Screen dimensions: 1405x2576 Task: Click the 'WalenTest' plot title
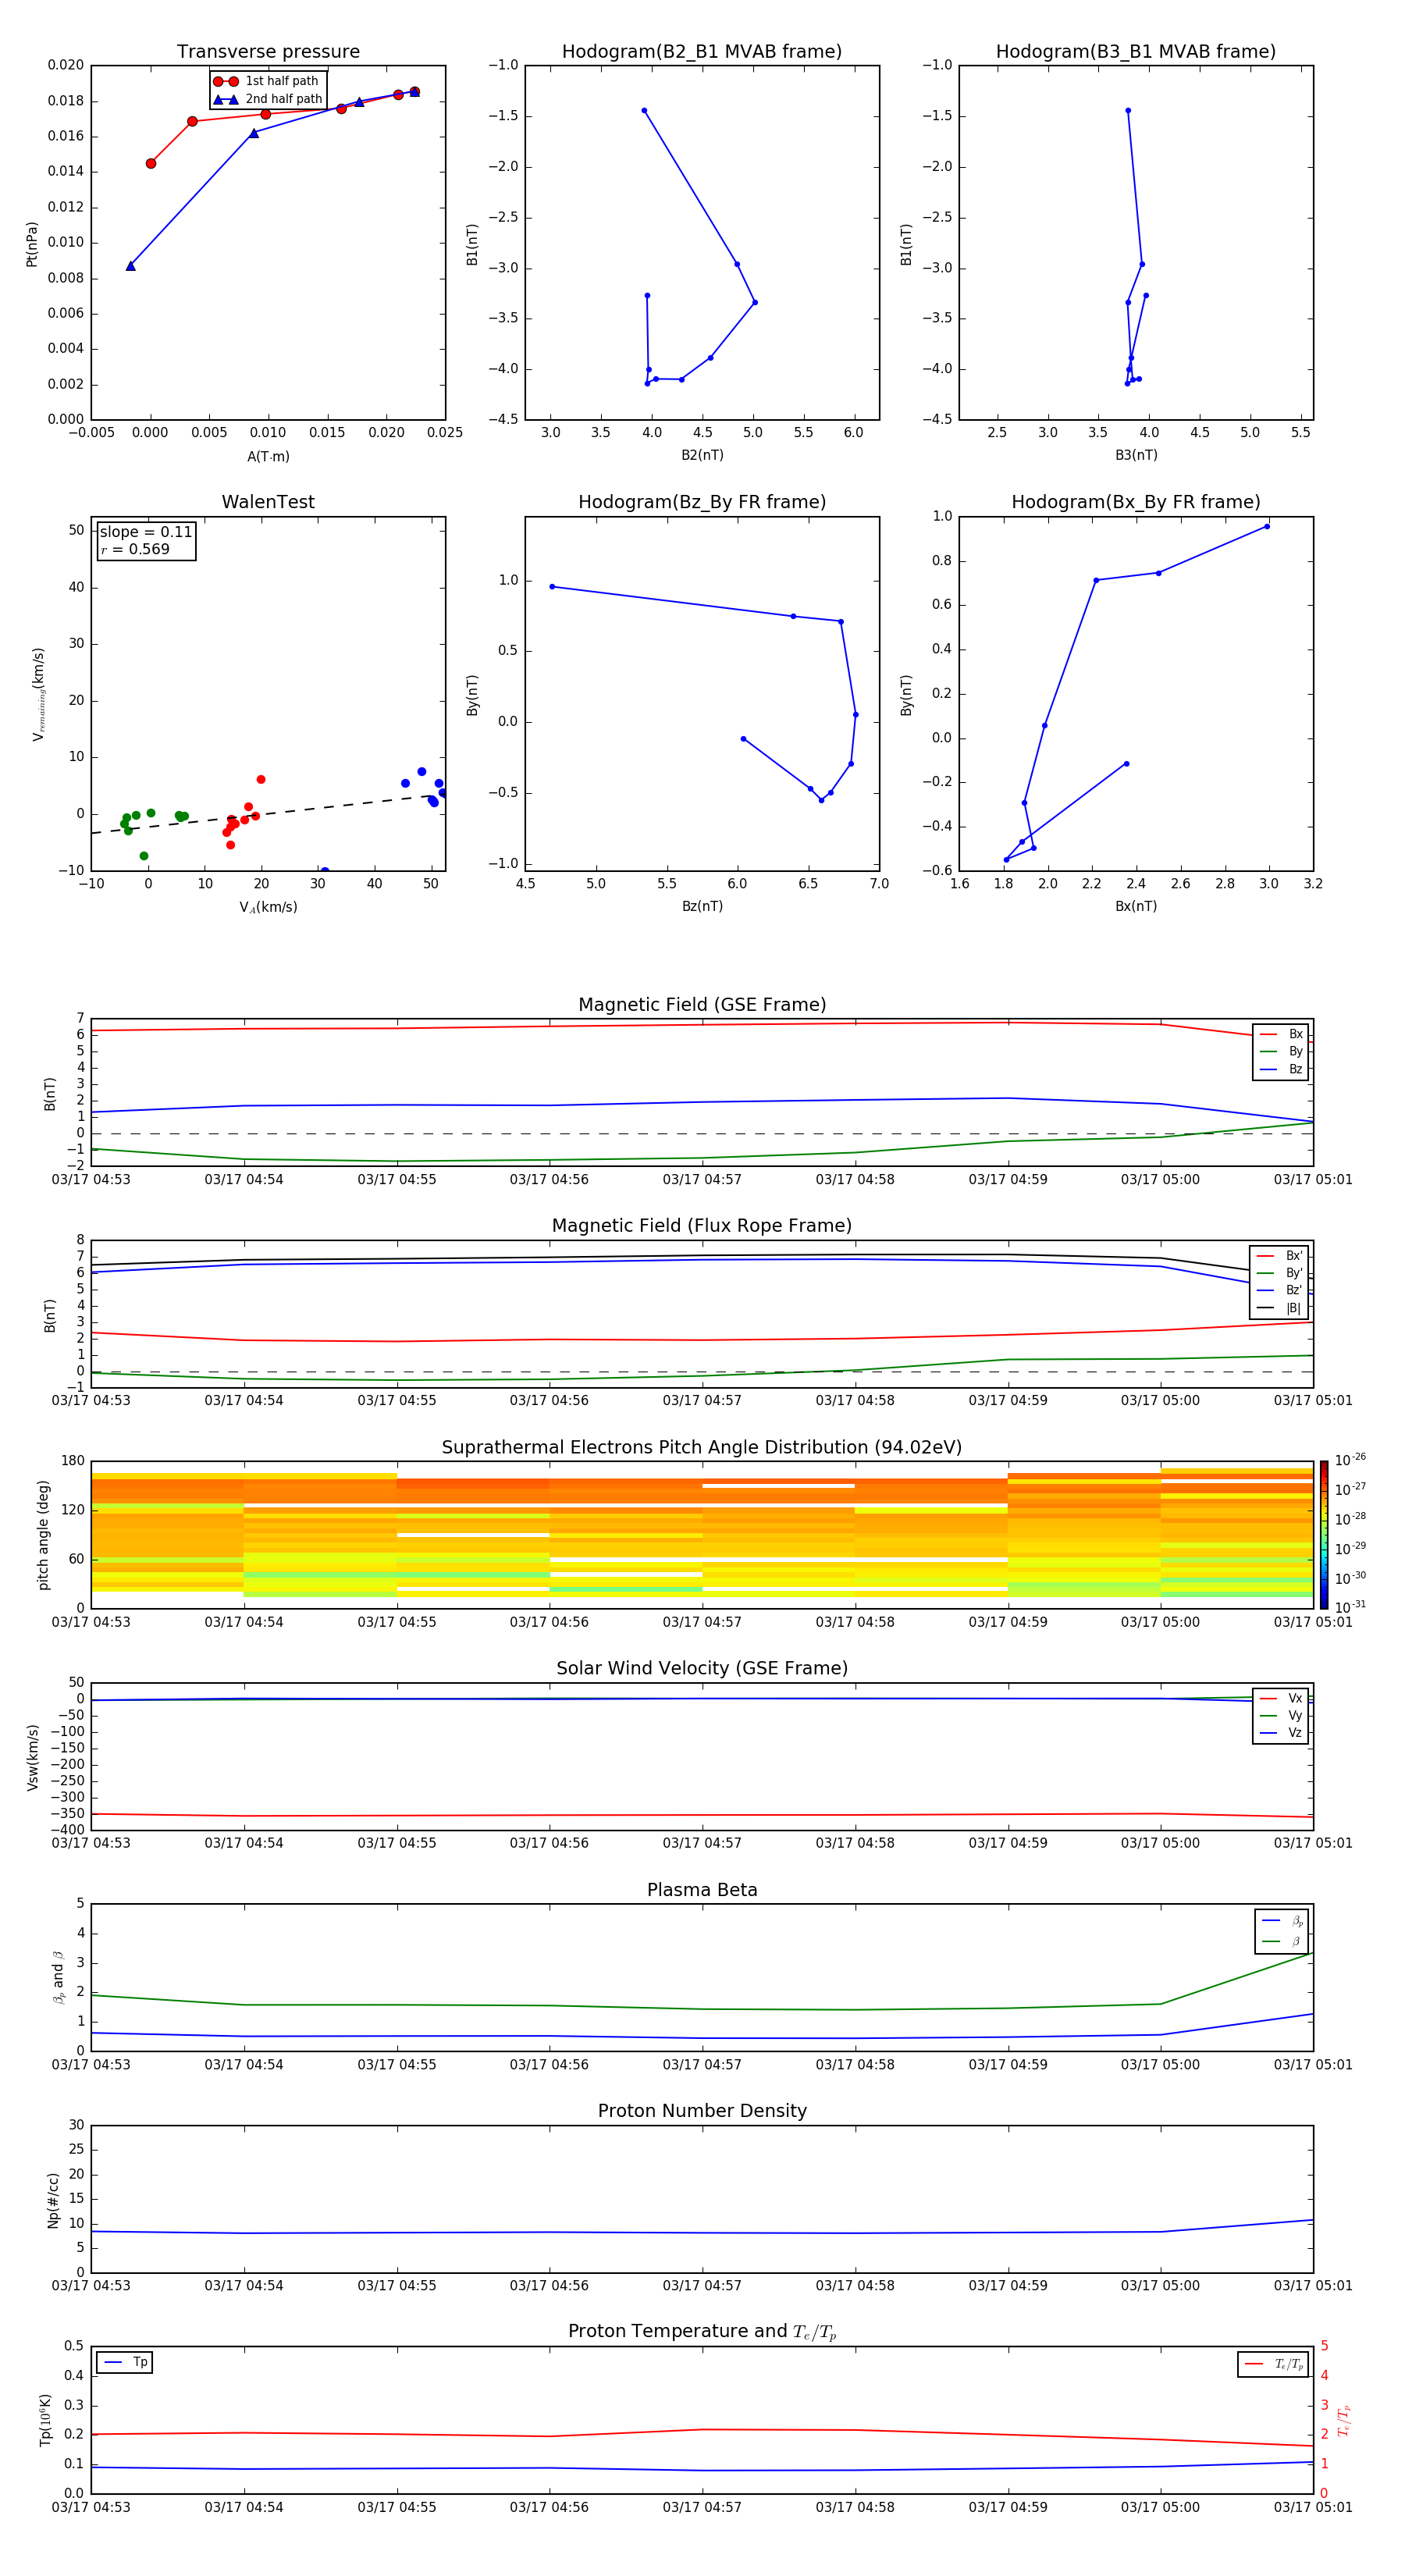[268, 502]
